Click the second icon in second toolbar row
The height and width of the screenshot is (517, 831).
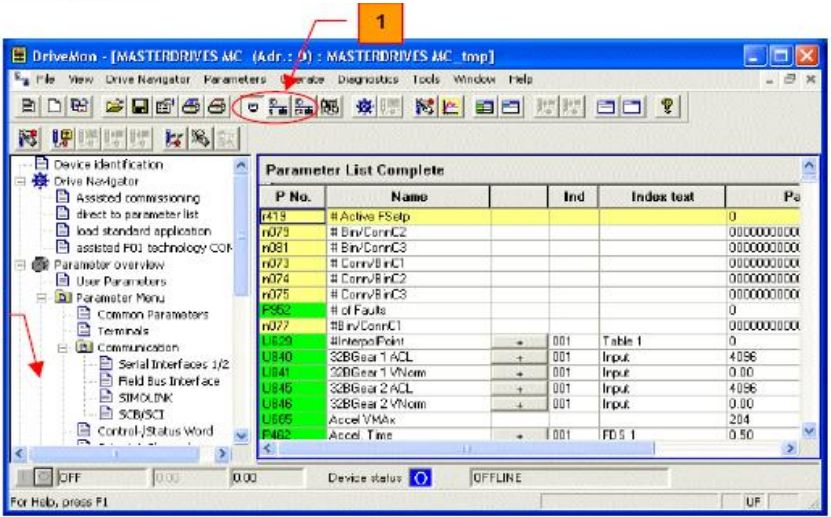[x=63, y=139]
